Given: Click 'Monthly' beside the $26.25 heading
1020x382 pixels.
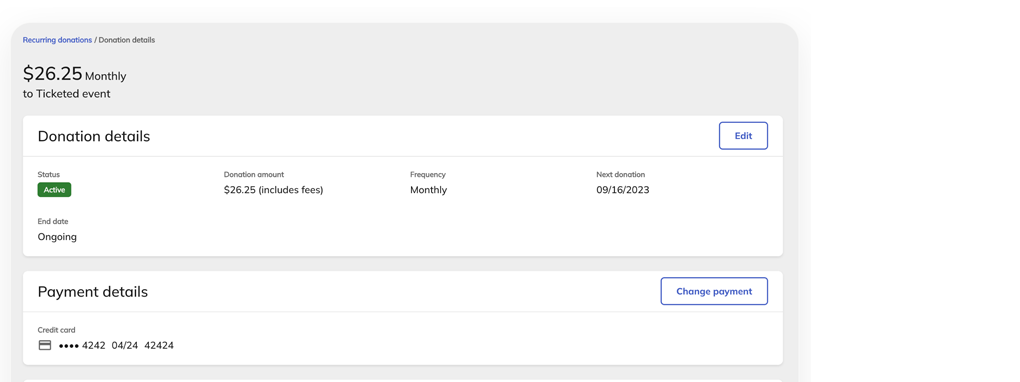Looking at the screenshot, I should tap(105, 76).
